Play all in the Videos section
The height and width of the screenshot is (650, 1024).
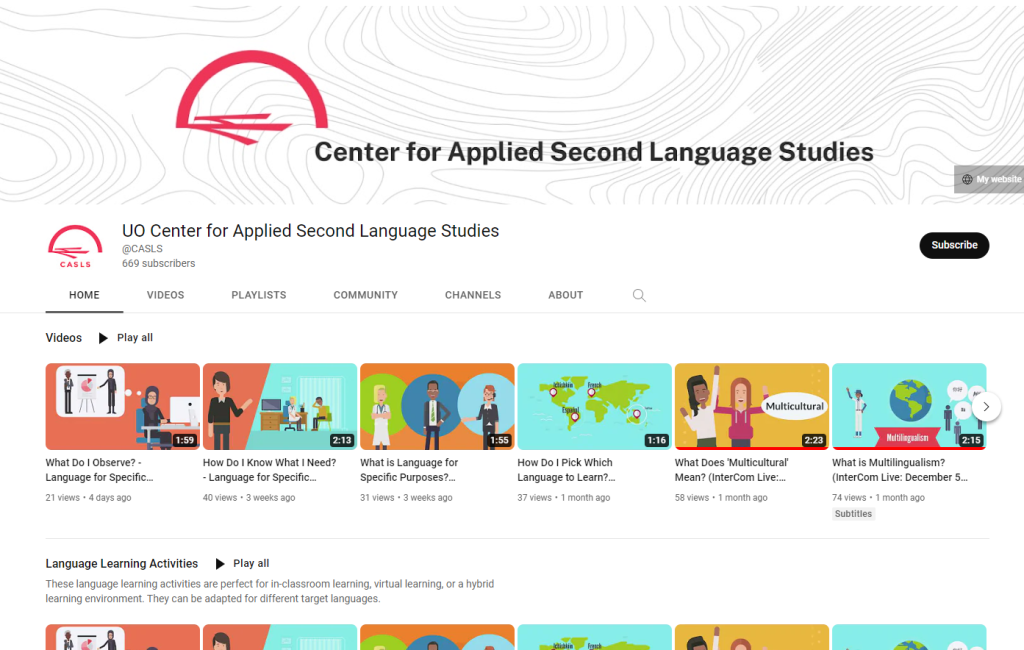pyautogui.click(x=135, y=338)
